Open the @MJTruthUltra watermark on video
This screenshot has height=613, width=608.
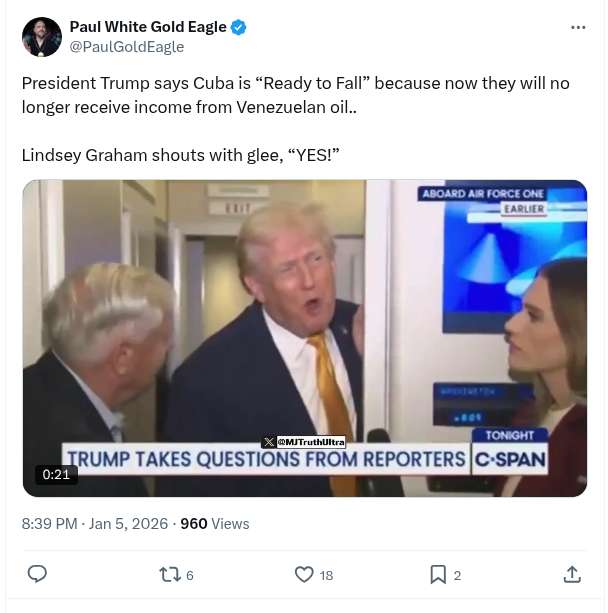(304, 442)
